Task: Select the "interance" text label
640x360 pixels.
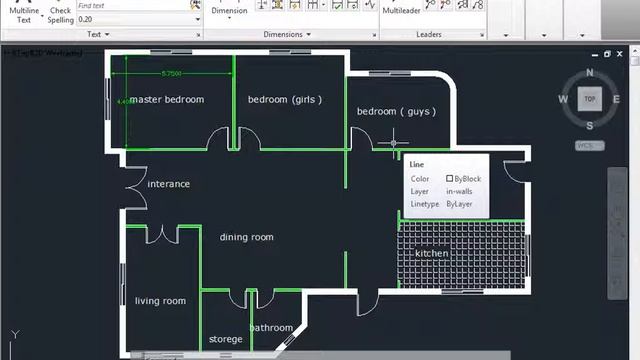Action: (169, 184)
